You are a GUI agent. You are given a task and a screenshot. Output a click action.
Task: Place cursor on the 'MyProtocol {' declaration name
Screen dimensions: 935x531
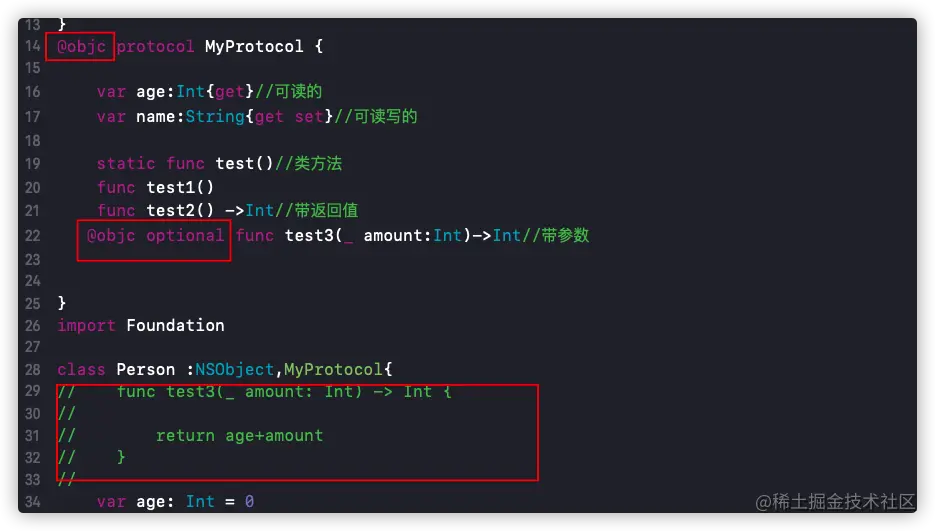click(264, 47)
